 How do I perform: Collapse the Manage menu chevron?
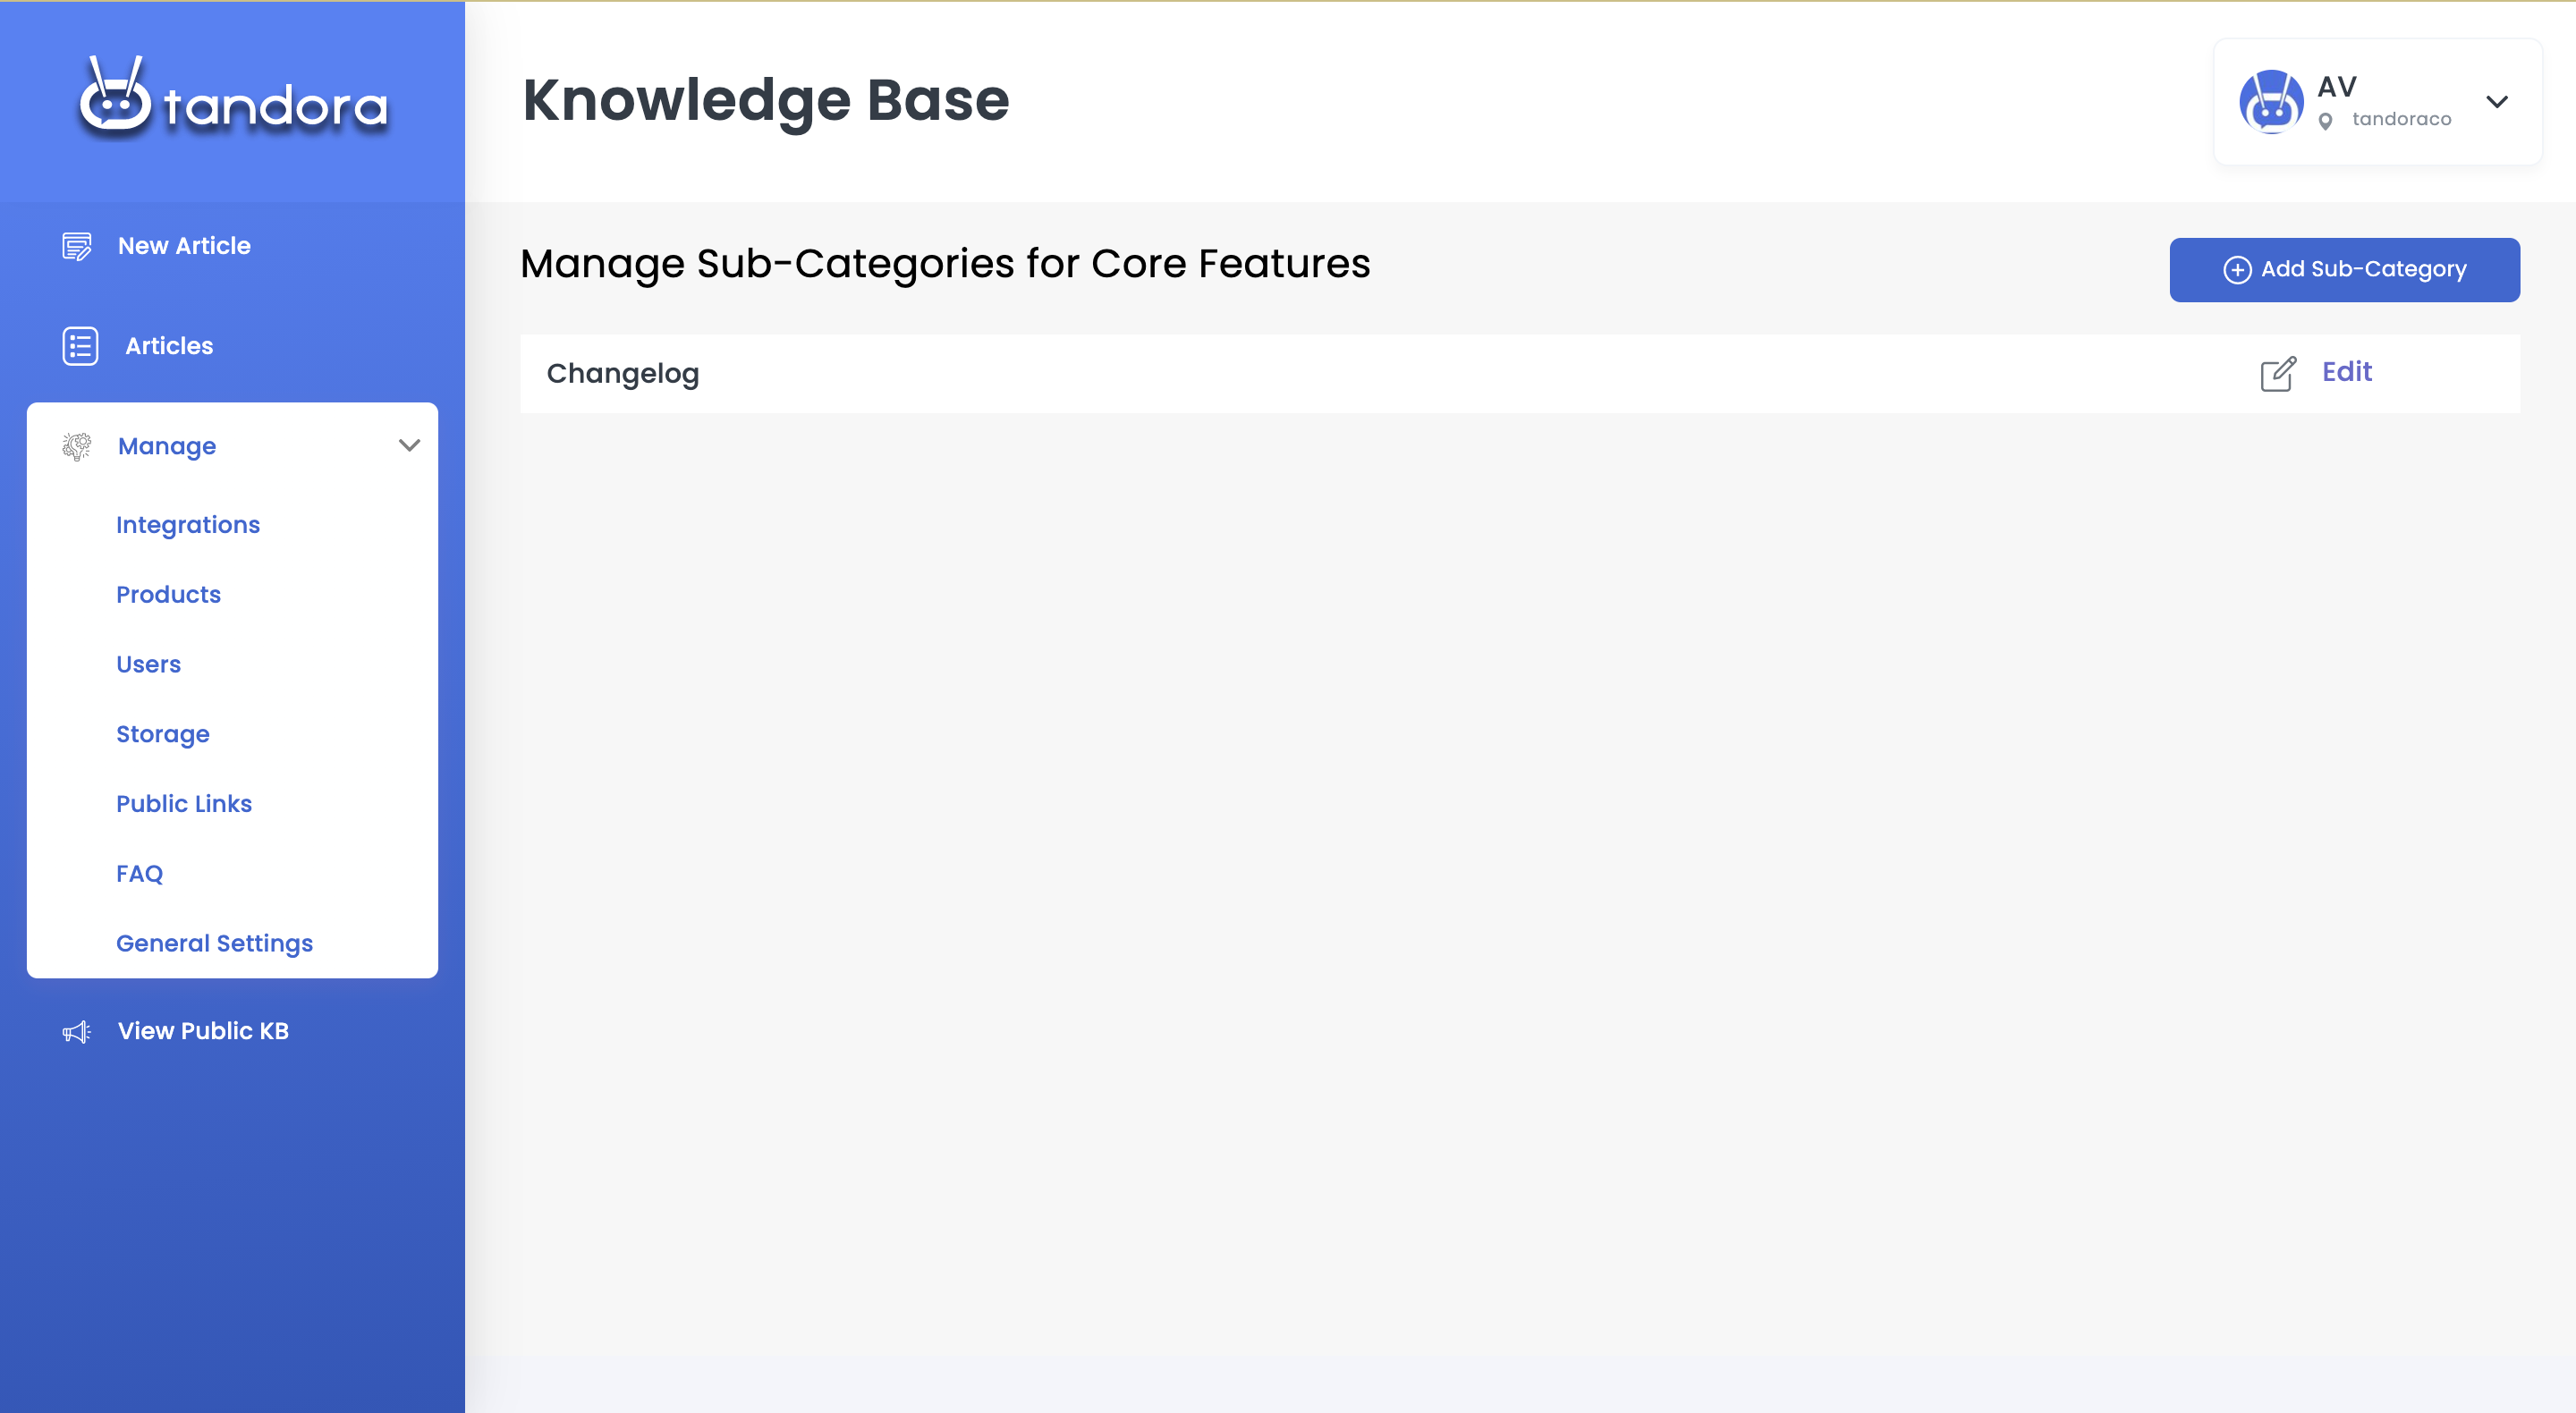[x=409, y=446]
